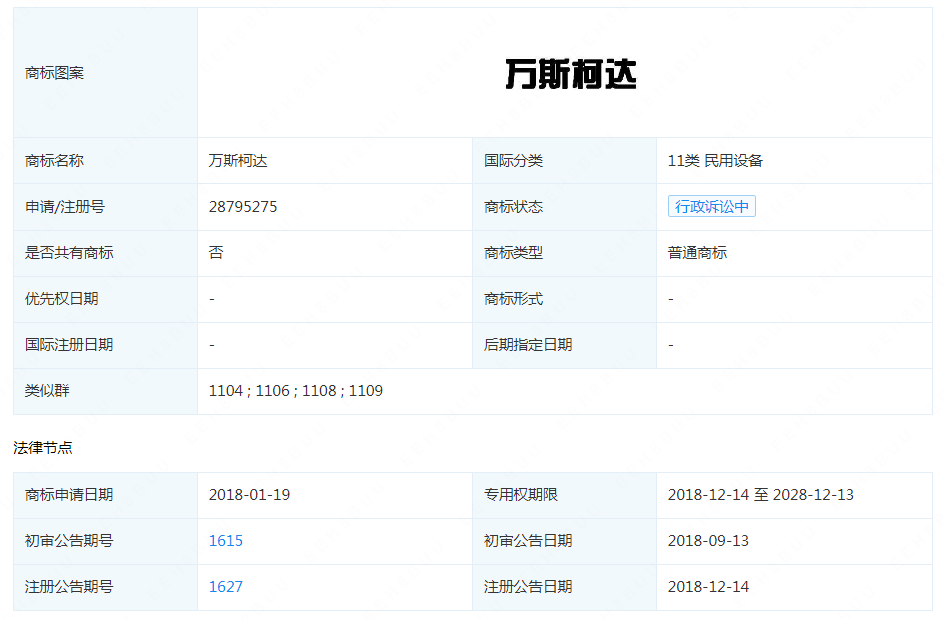Image resolution: width=944 pixels, height=619 pixels.
Task: Click the 商标状态 label
Action: pyautogui.click(x=514, y=207)
